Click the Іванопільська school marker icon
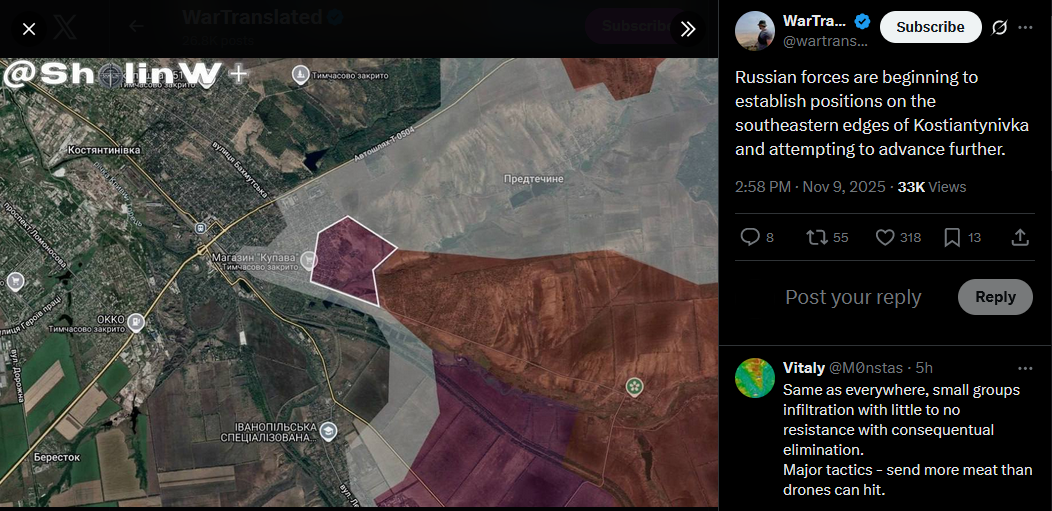 [x=328, y=431]
